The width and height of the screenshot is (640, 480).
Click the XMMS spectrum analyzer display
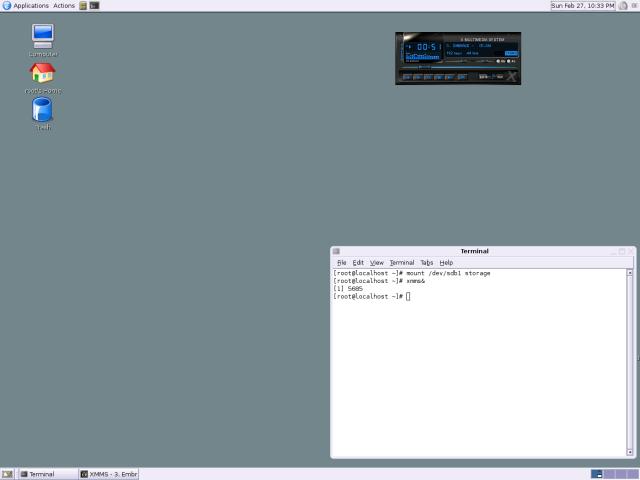[422, 57]
